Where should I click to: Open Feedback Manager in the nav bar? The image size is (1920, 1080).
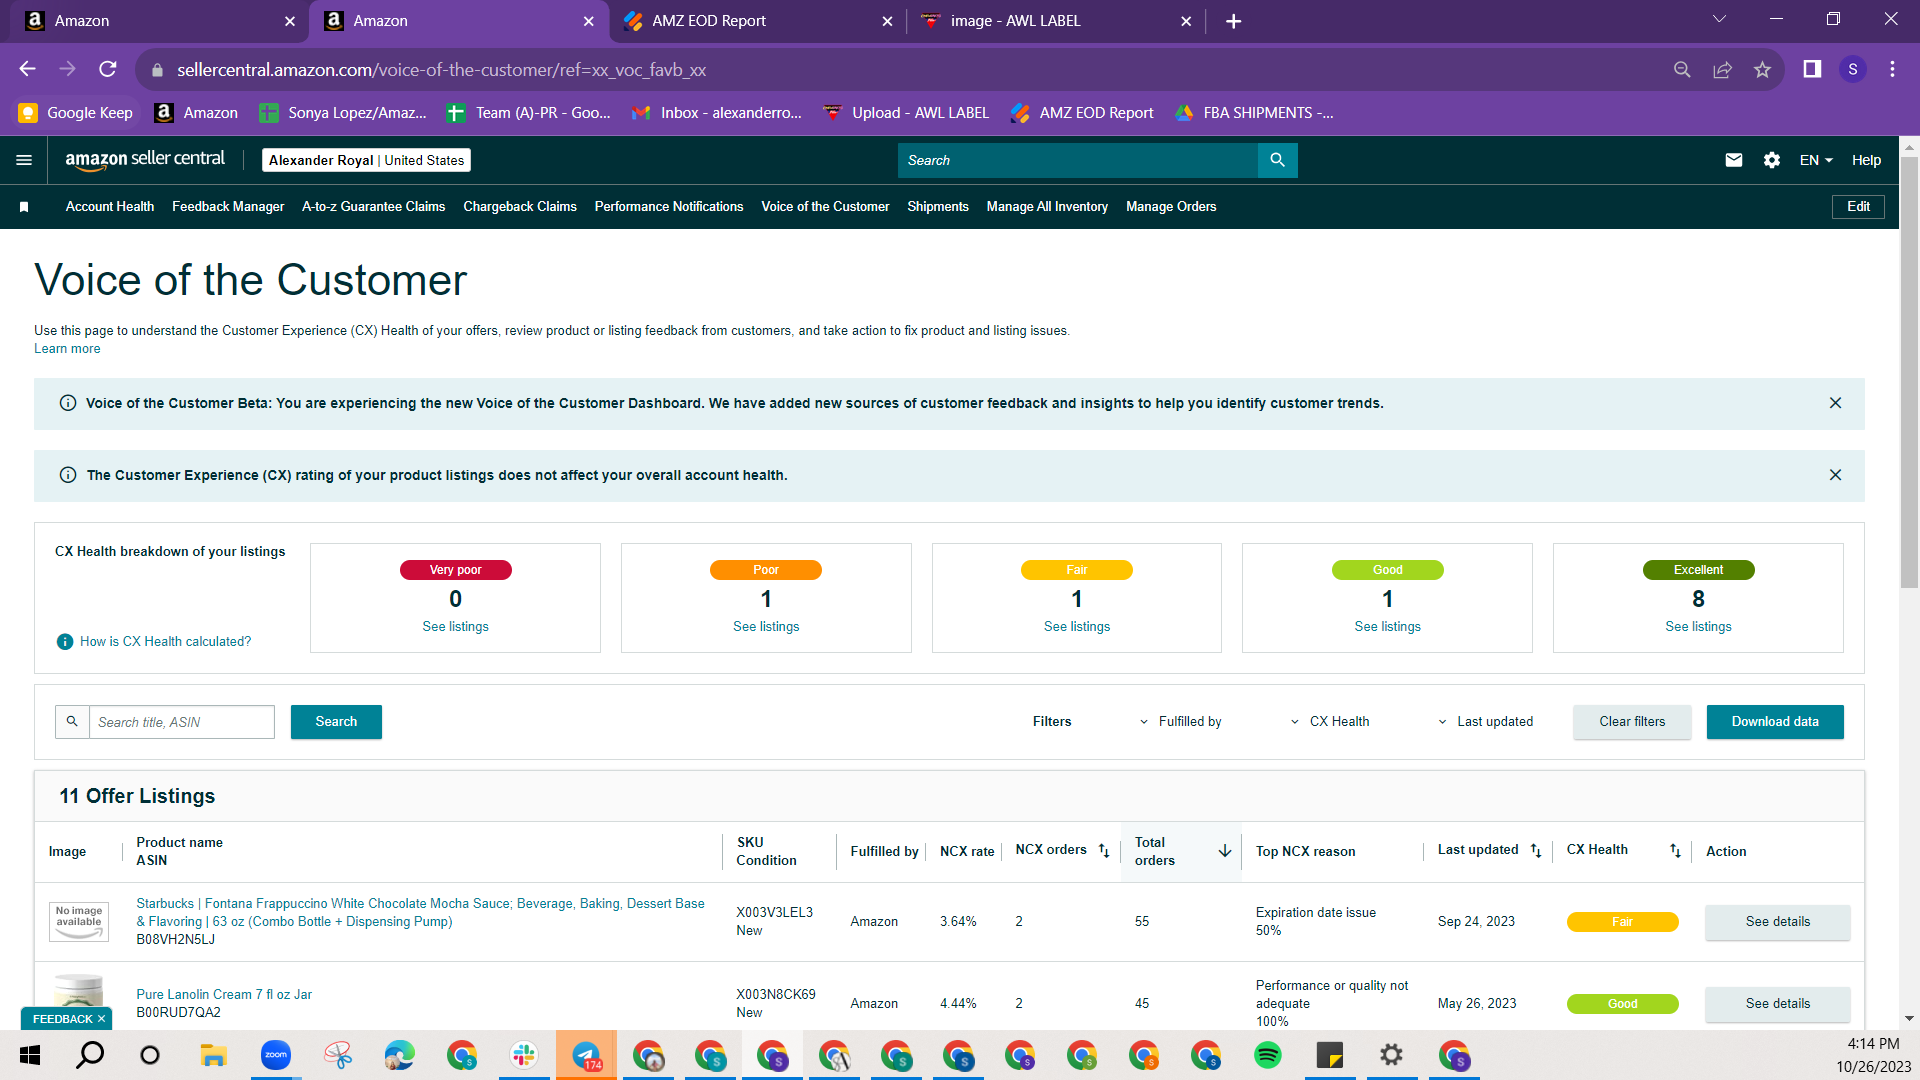point(228,207)
